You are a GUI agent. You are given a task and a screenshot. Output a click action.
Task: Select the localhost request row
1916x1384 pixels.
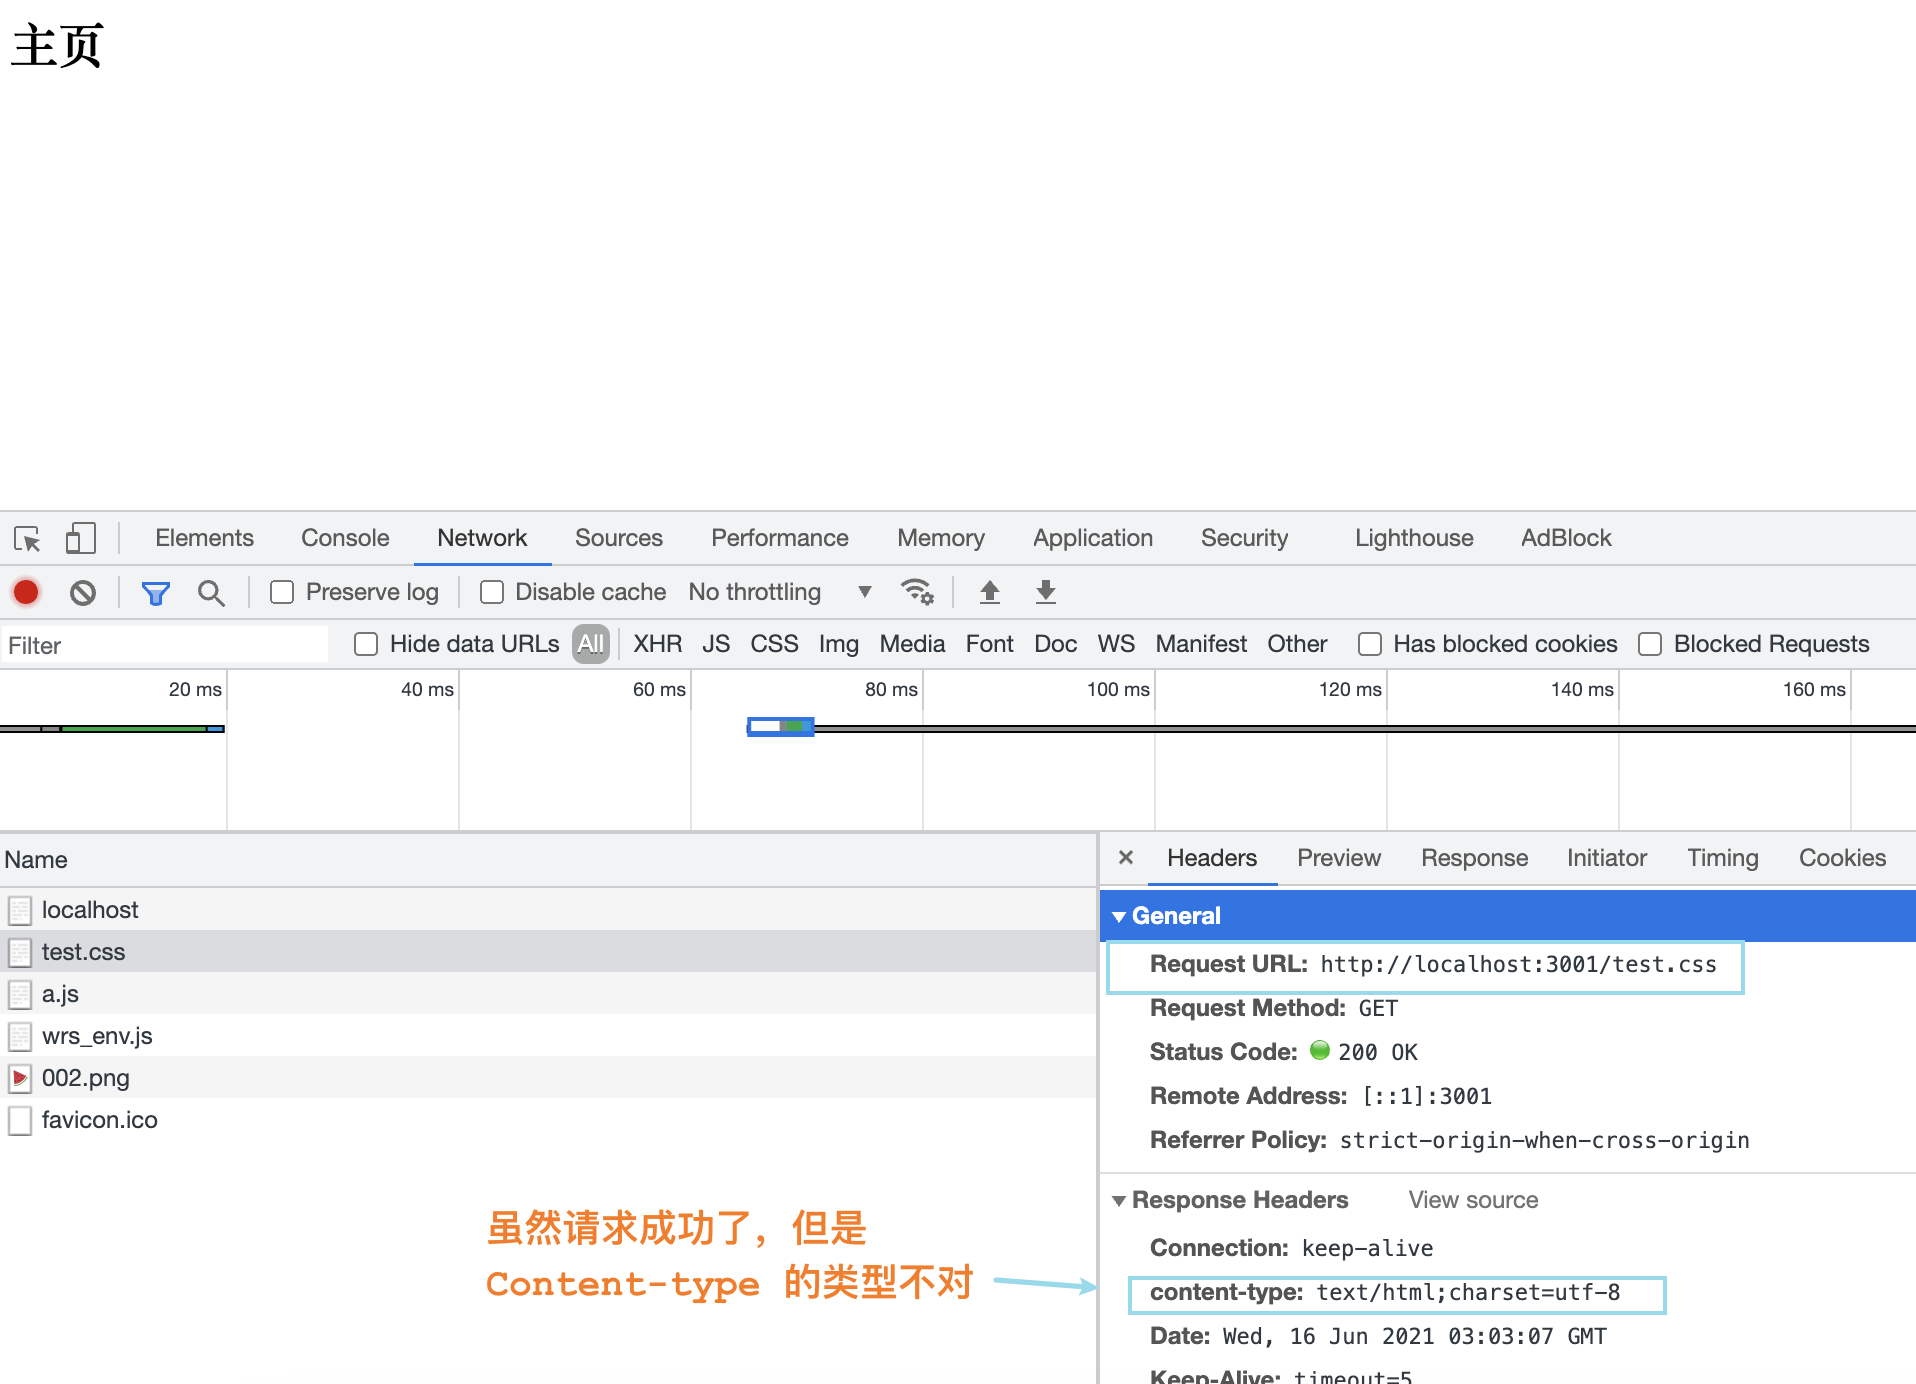[548, 910]
